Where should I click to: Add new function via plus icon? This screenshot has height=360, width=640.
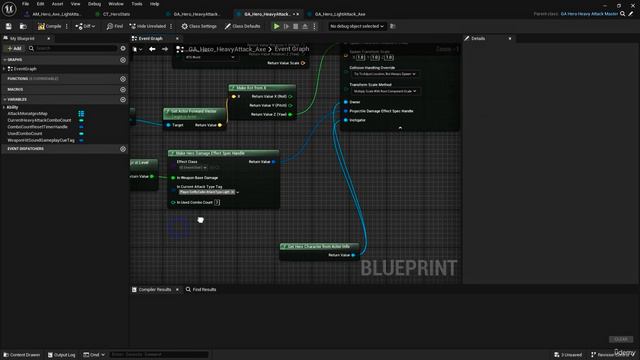coord(123,79)
